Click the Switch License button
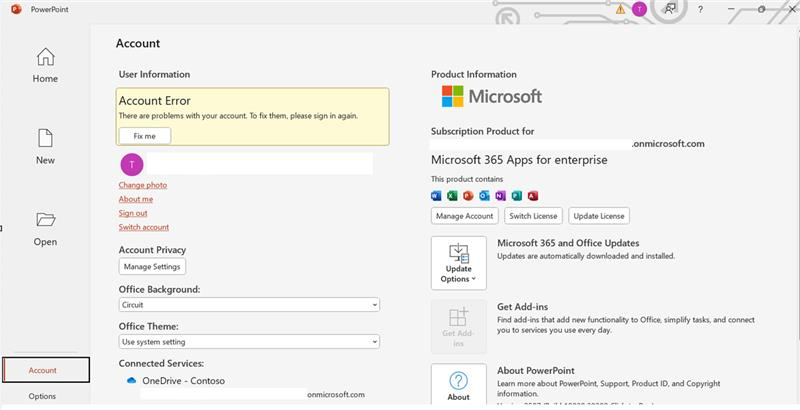Viewport: 800px width, 410px height. (x=533, y=216)
